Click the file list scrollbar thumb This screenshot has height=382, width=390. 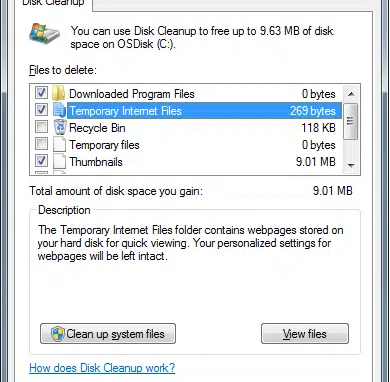[351, 121]
